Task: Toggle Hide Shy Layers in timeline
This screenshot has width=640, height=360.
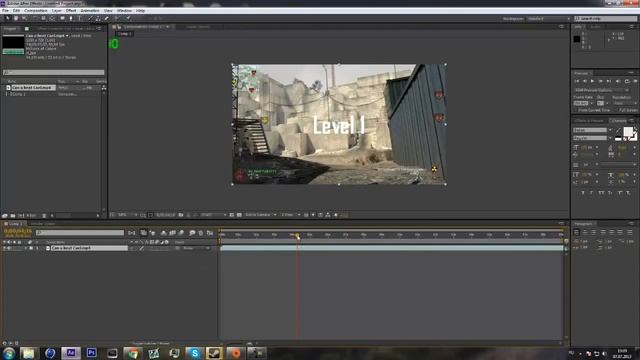Action: click(164, 233)
